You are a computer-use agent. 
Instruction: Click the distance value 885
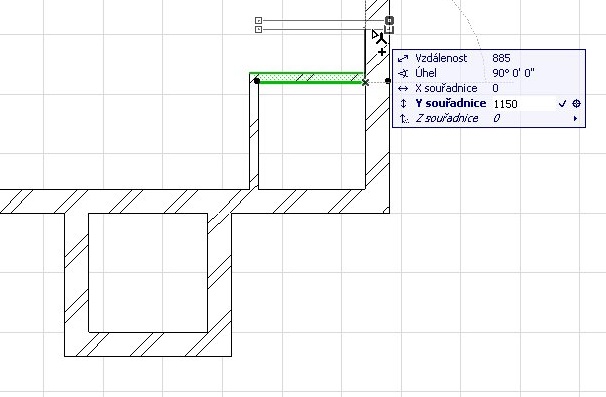point(501,58)
